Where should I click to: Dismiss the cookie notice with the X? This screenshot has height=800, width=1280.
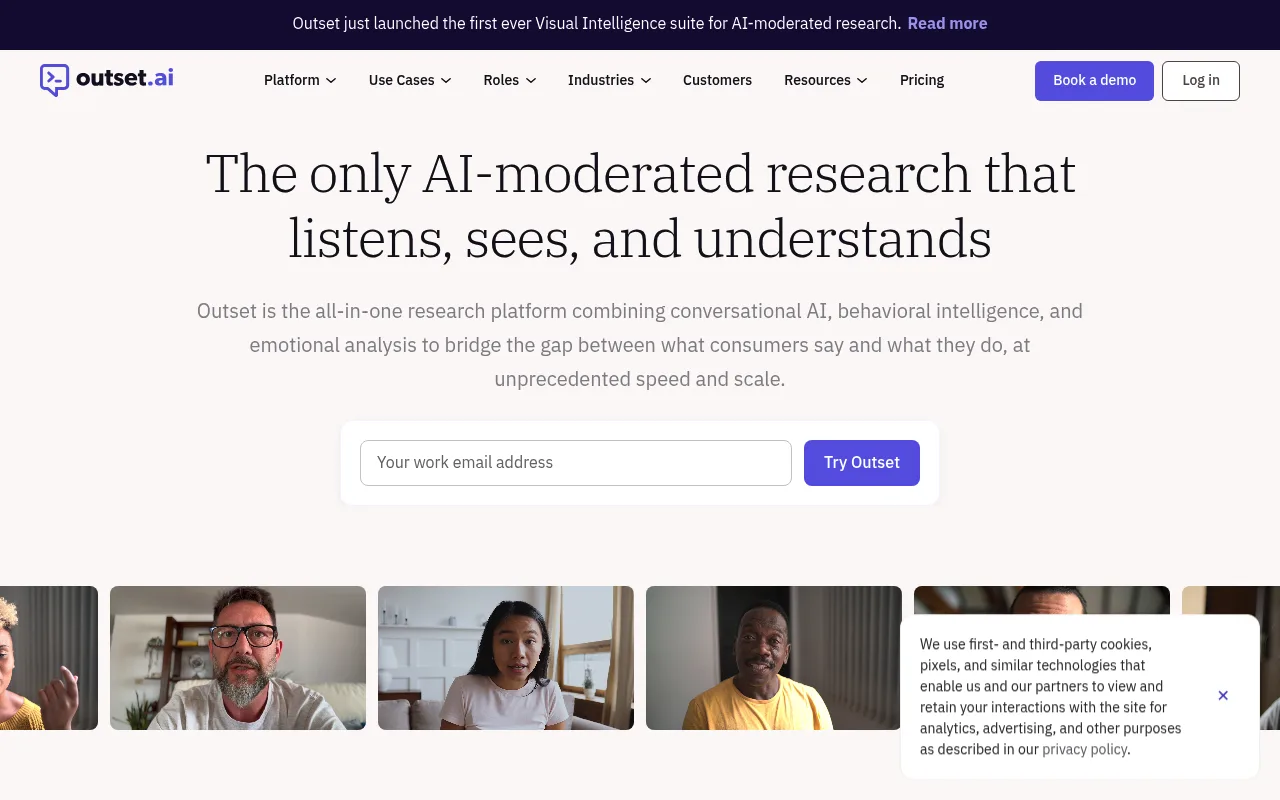(x=1223, y=696)
